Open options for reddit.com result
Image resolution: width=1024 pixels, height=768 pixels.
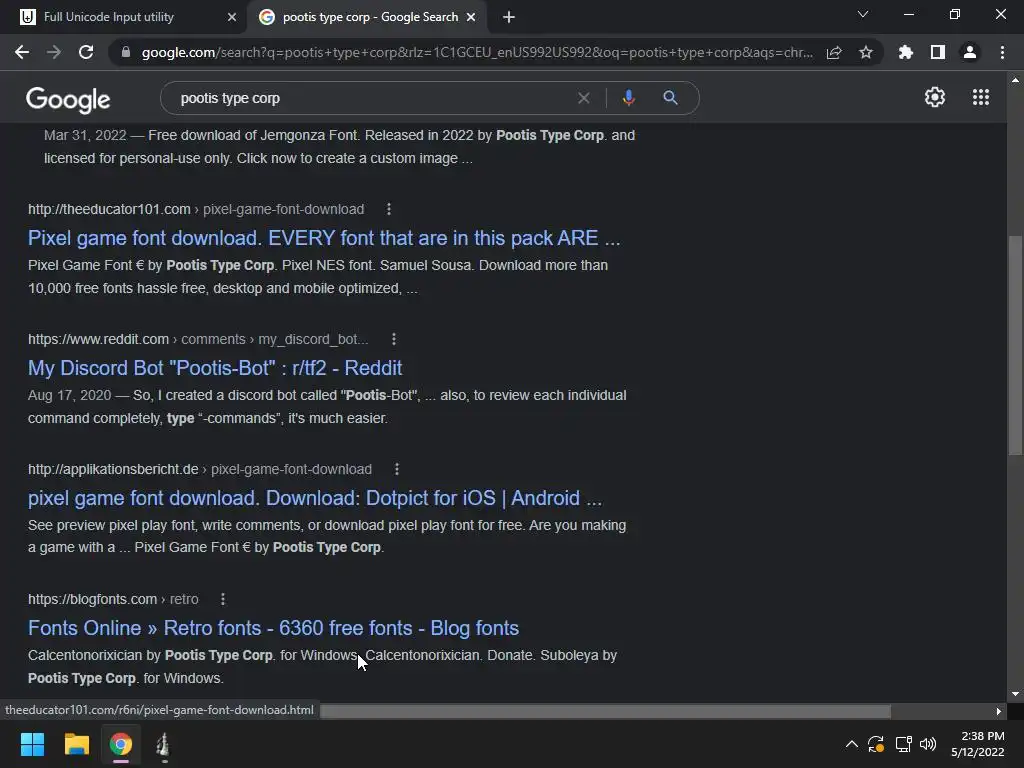coord(393,339)
